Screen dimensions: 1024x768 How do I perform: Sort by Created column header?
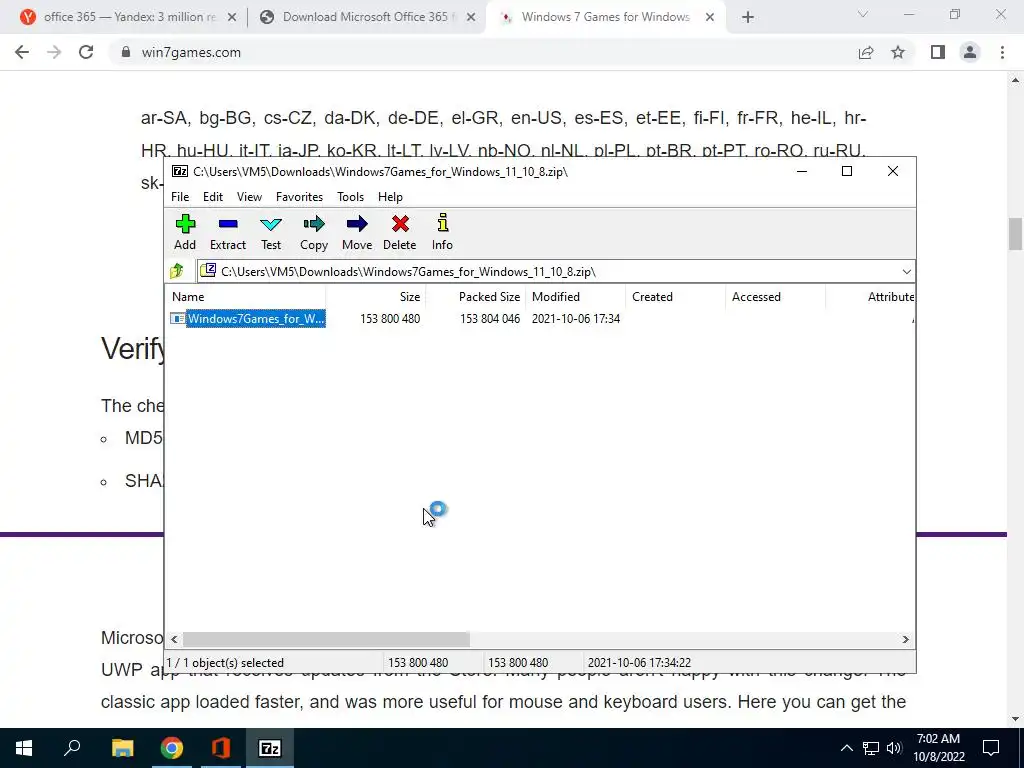[x=675, y=296]
